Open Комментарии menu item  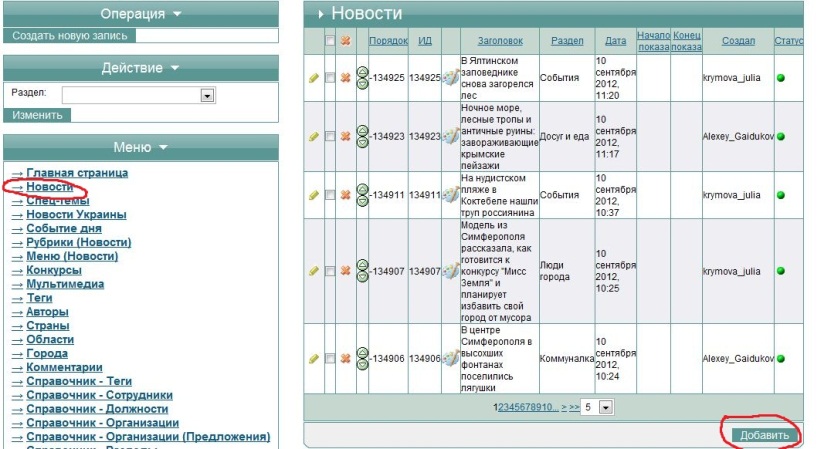(64, 367)
